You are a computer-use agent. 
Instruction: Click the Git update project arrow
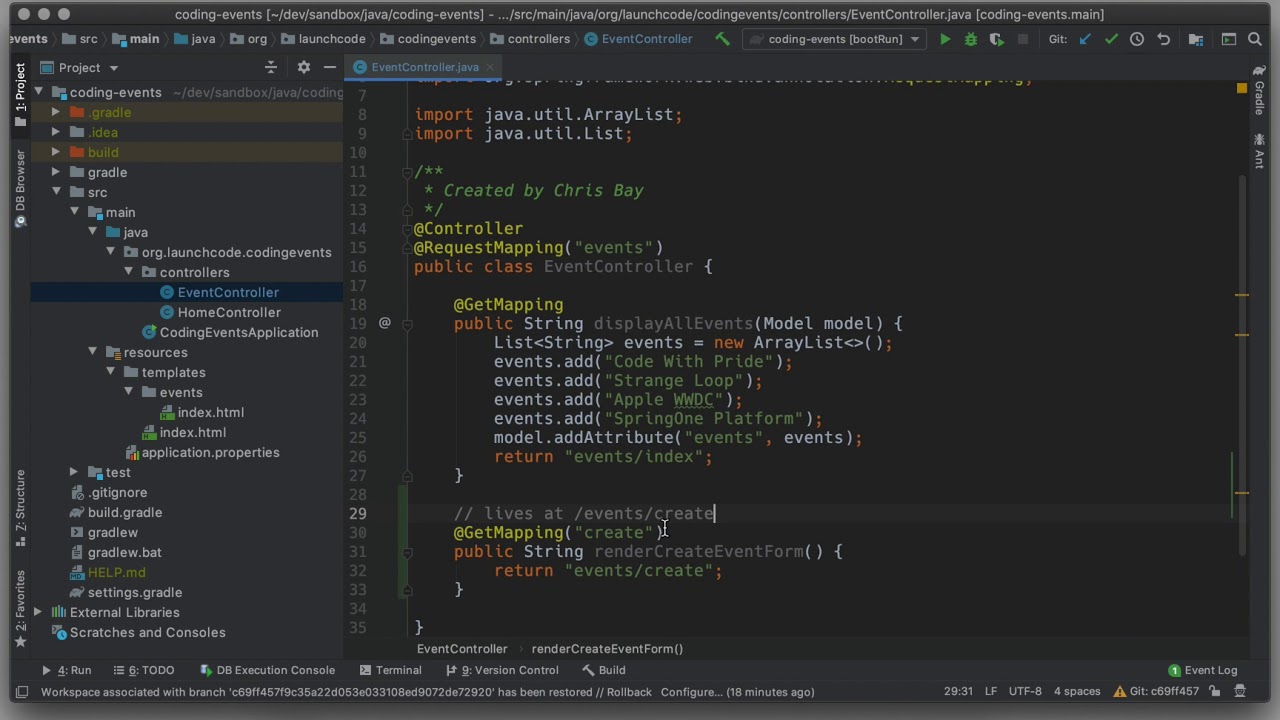(1085, 39)
